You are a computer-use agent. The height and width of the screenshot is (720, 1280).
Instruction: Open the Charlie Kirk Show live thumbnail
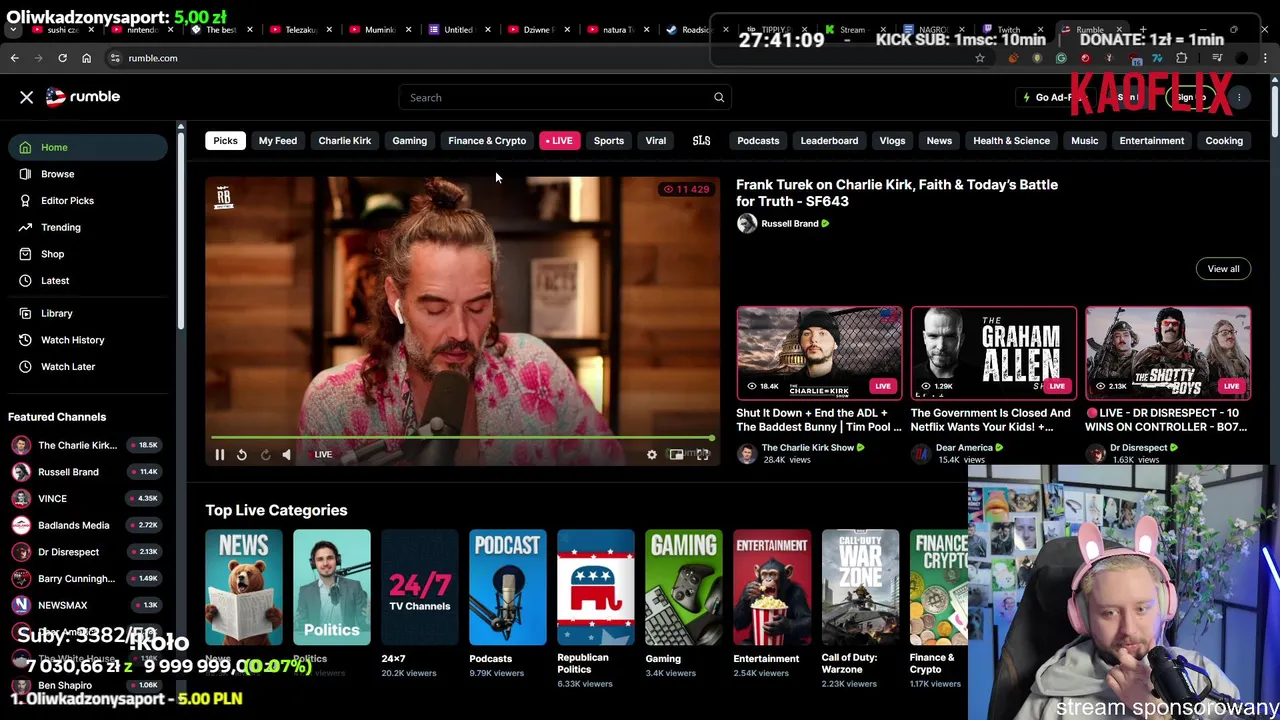click(819, 353)
